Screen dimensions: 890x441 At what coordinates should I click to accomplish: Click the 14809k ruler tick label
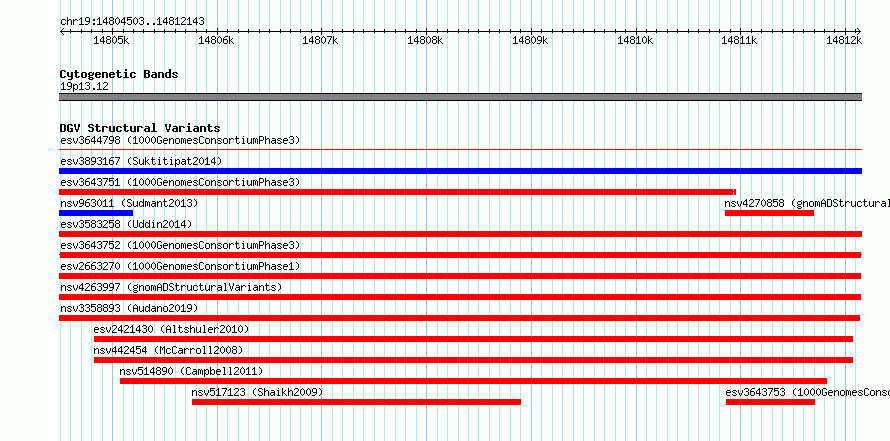click(530, 40)
